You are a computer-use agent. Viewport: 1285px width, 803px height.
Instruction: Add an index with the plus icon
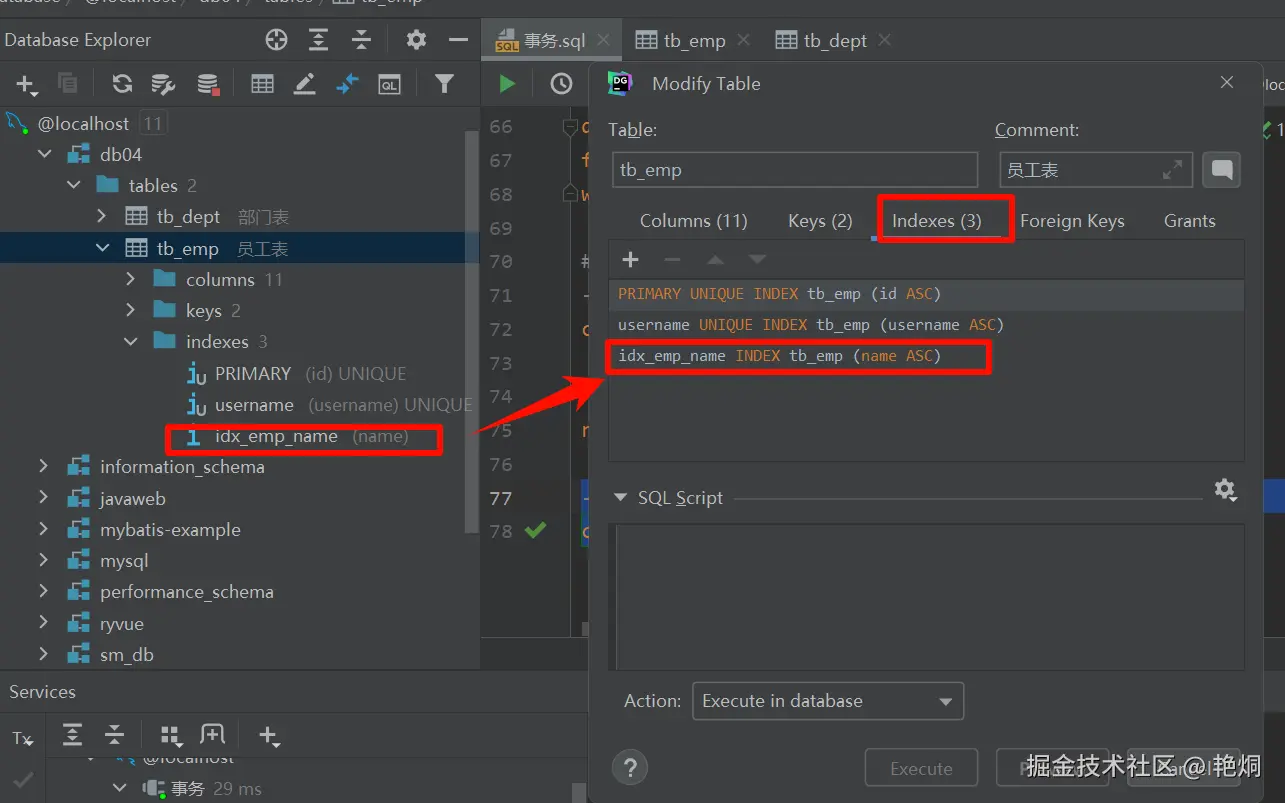[630, 260]
